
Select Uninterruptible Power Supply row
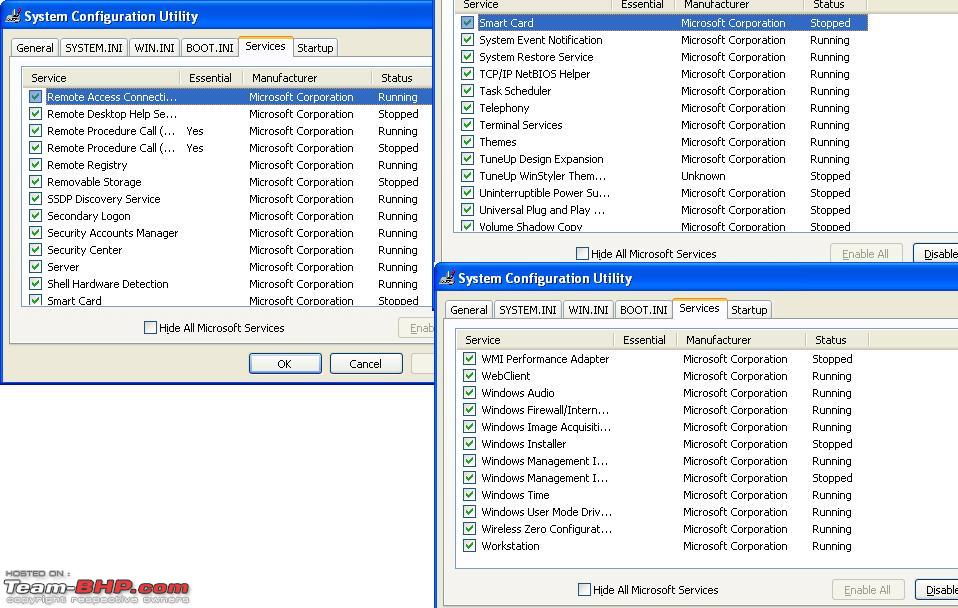coord(663,193)
